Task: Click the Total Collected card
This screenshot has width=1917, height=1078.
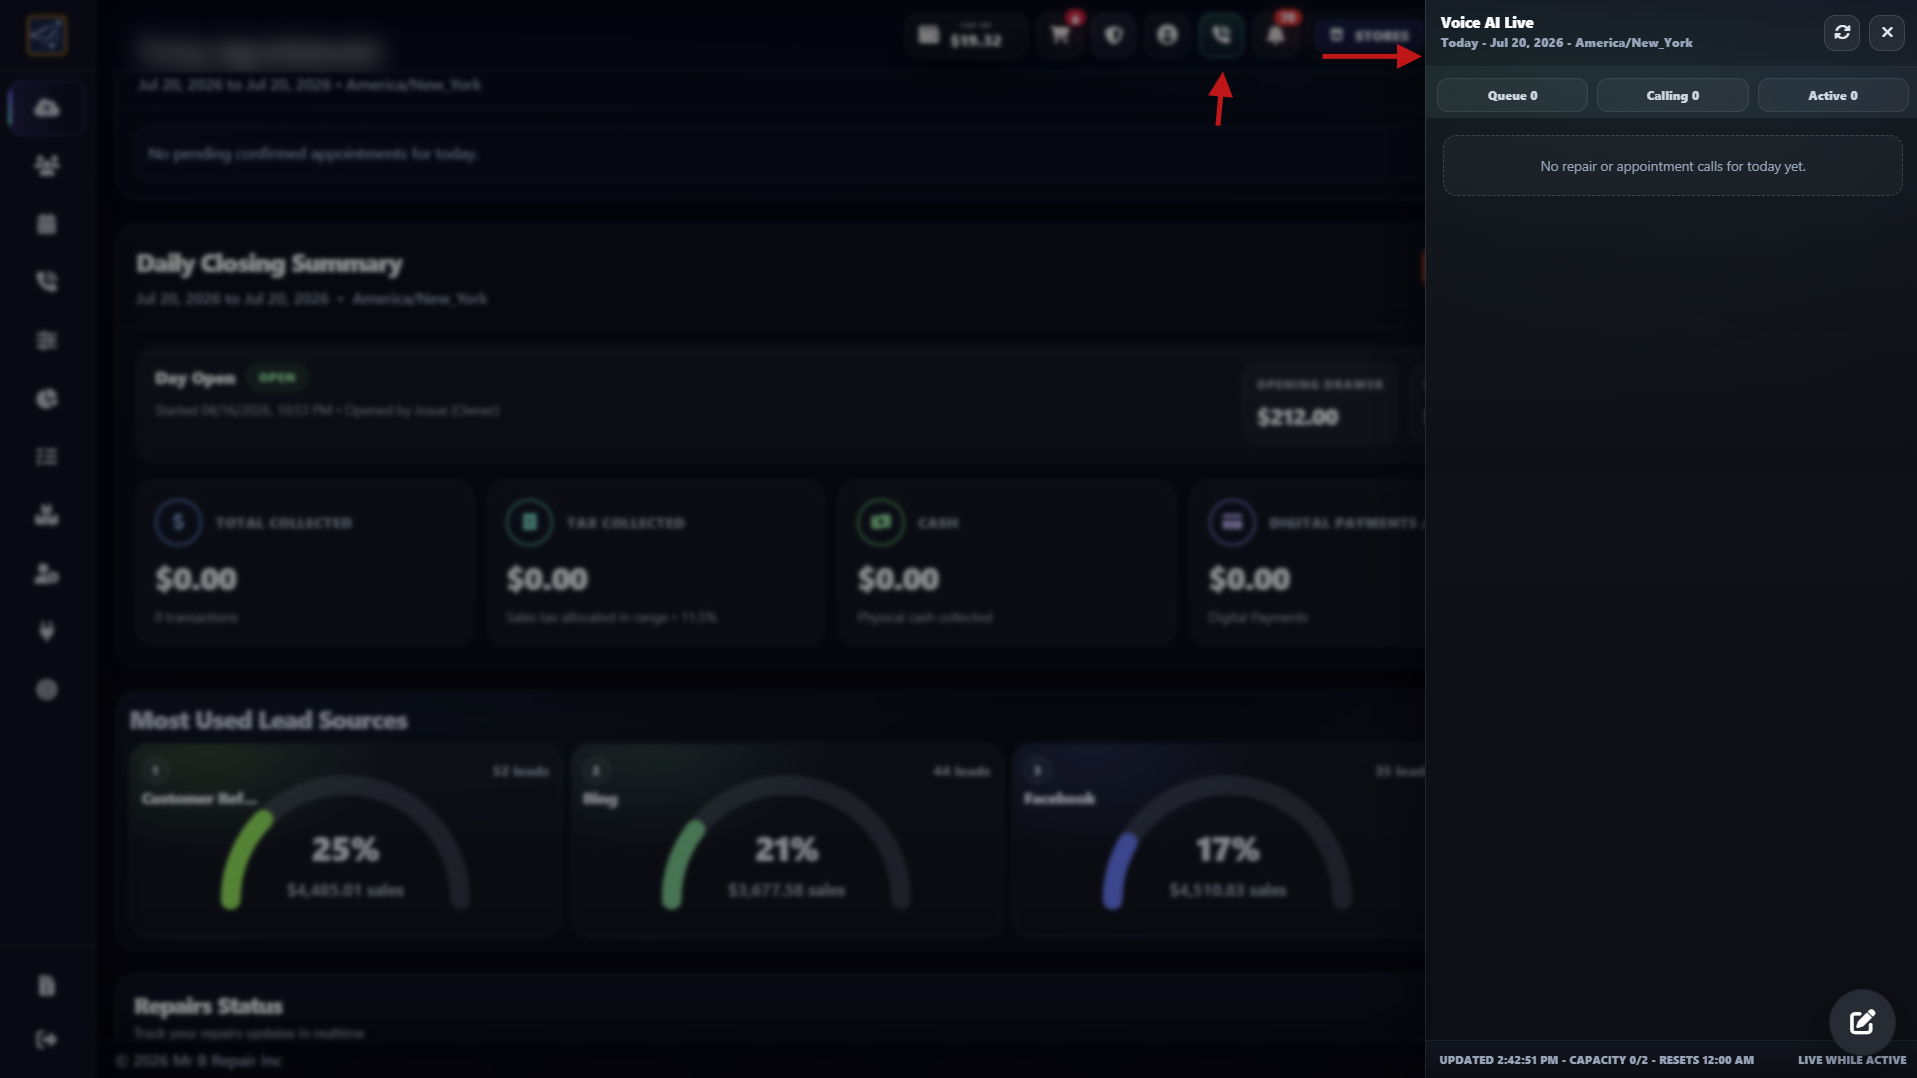Action: point(304,563)
